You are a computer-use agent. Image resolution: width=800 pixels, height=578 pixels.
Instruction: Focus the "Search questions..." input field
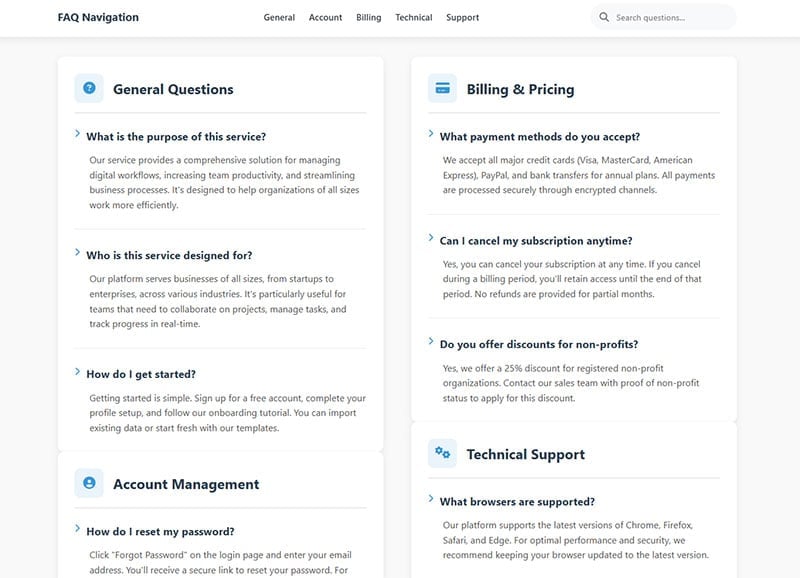pyautogui.click(x=670, y=18)
